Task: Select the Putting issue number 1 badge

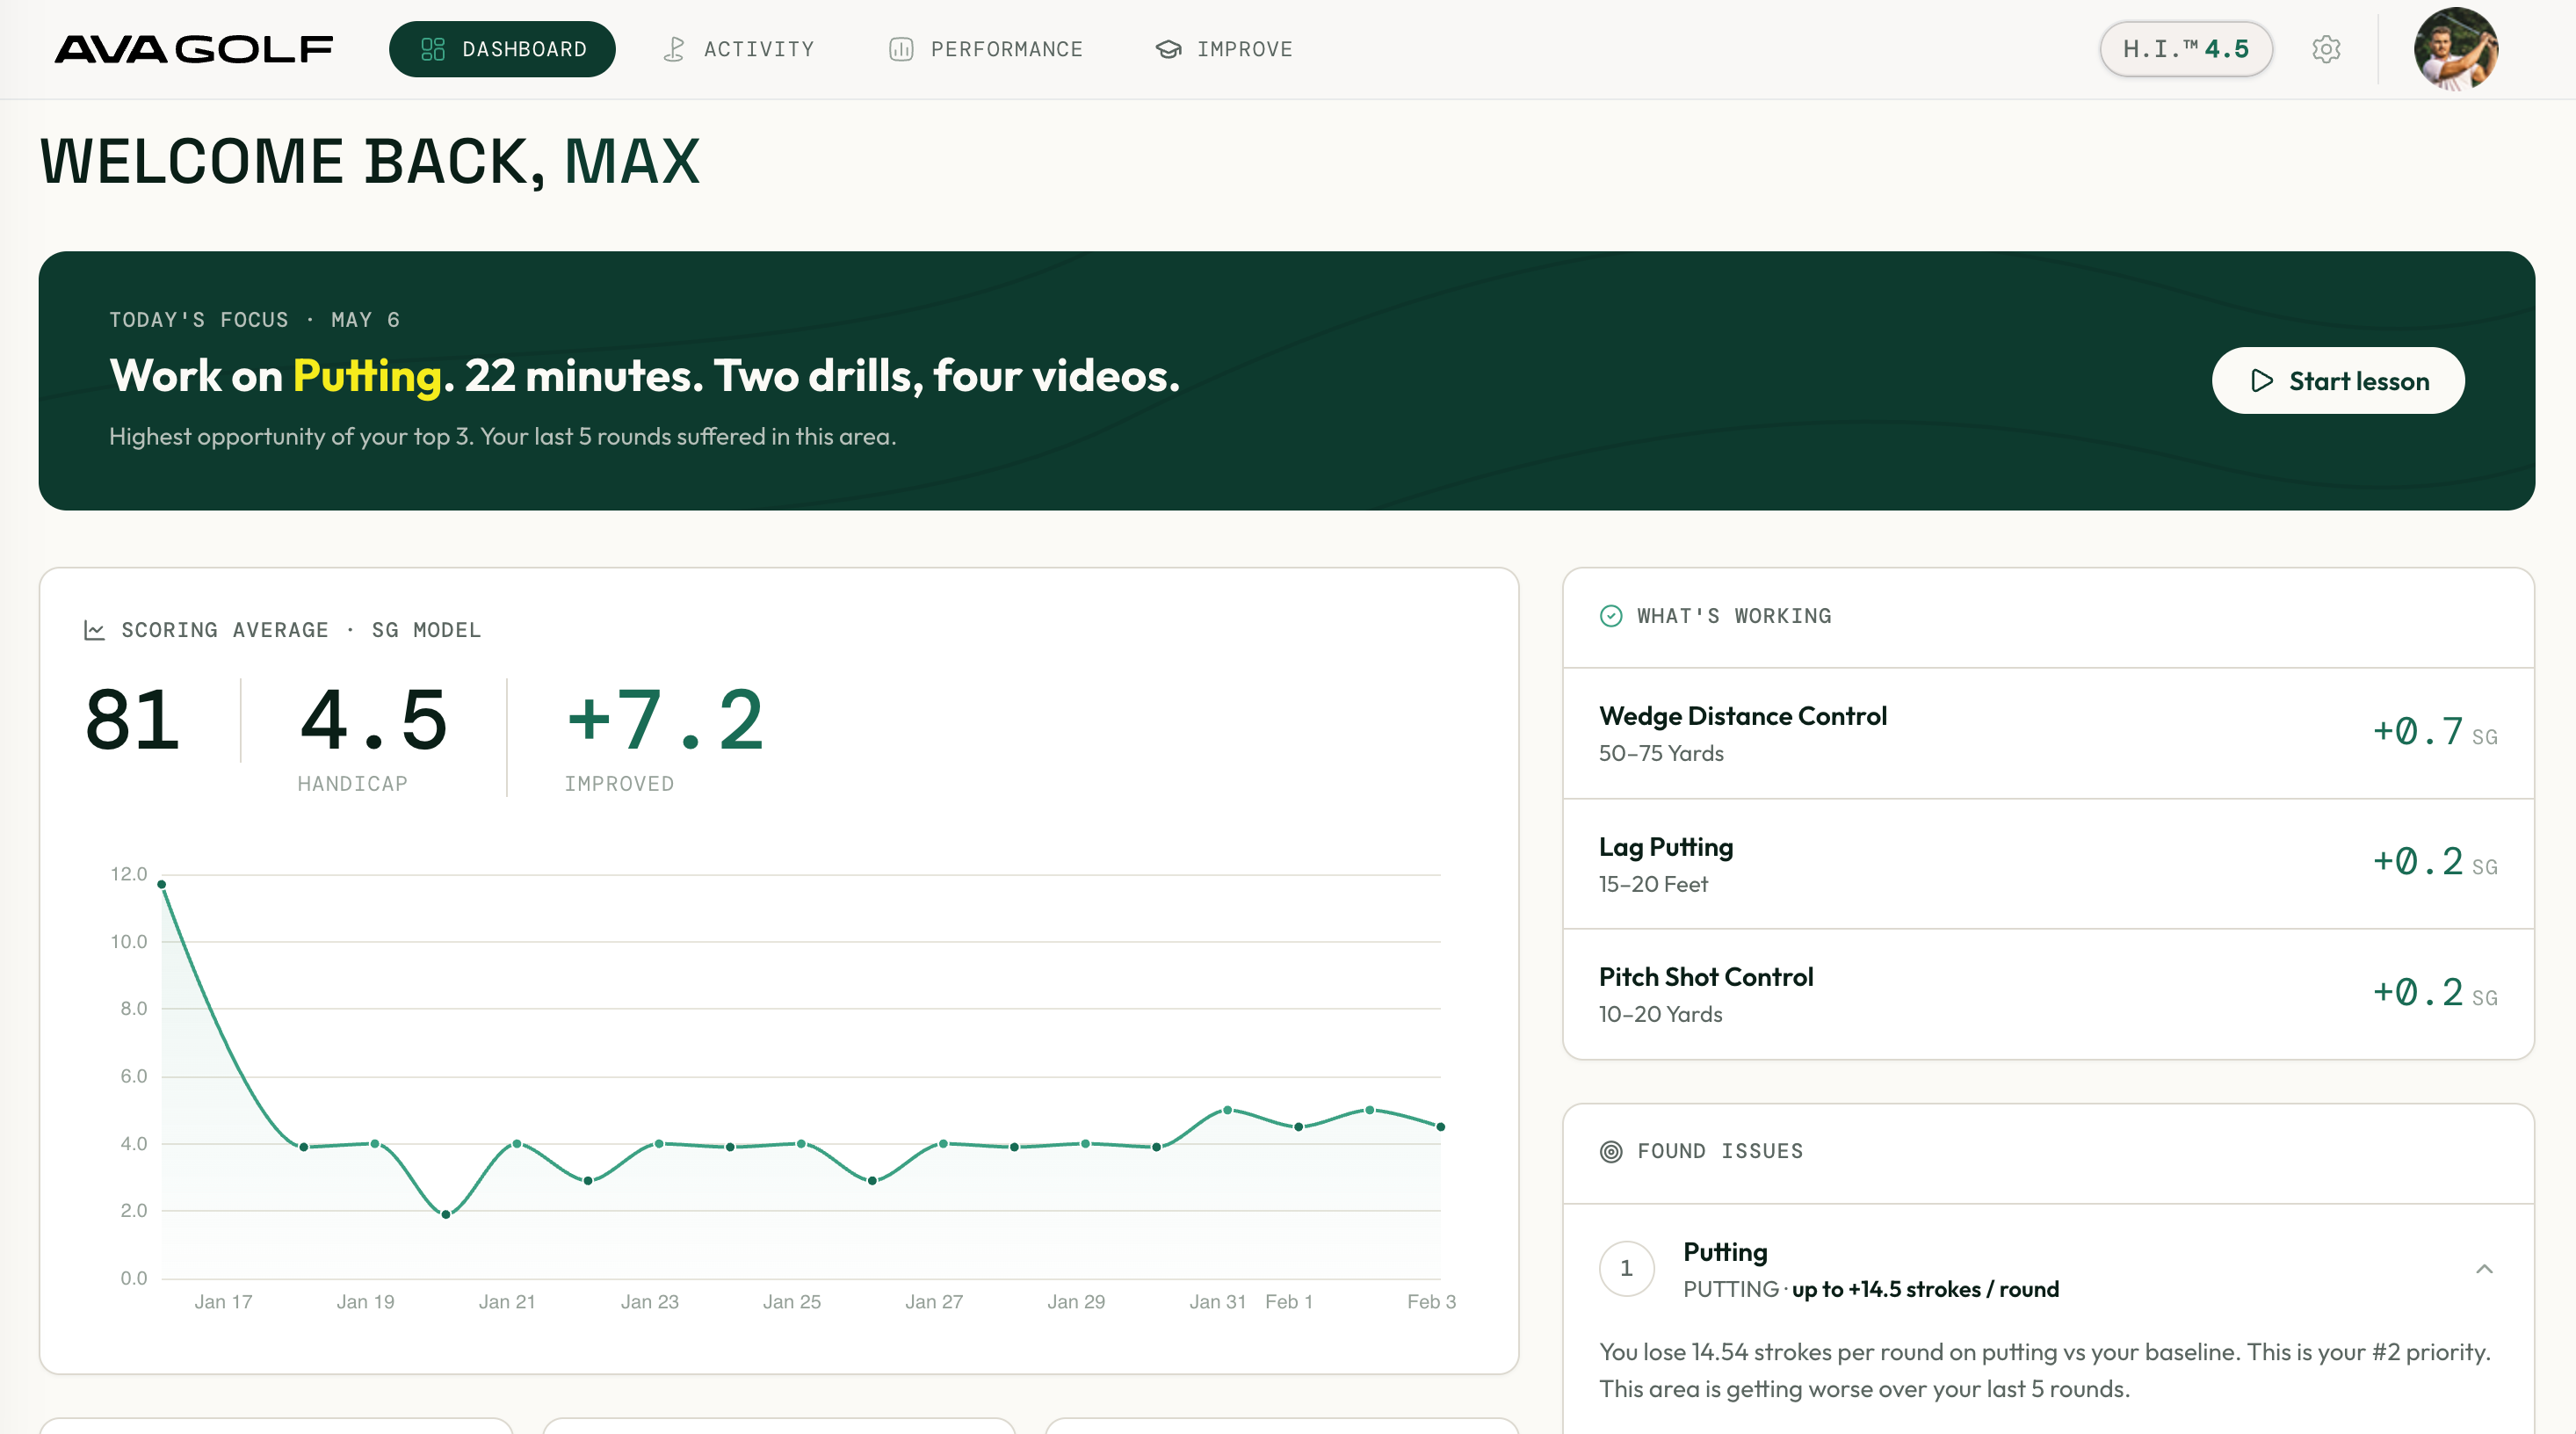Action: click(x=1627, y=1269)
